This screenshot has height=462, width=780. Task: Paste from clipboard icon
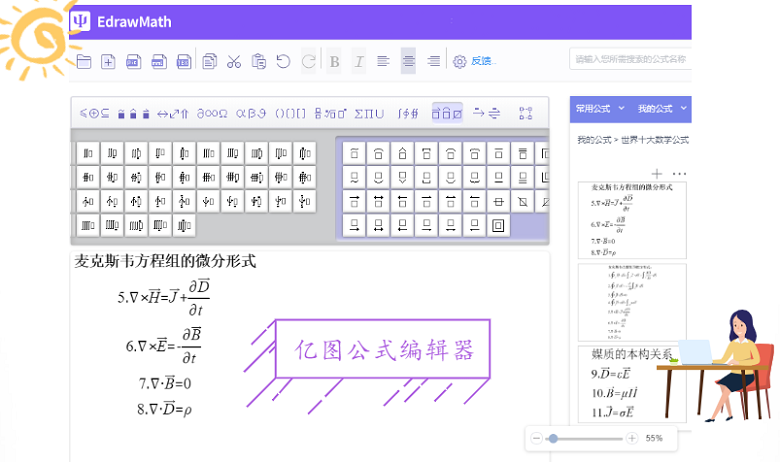pyautogui.click(x=259, y=61)
